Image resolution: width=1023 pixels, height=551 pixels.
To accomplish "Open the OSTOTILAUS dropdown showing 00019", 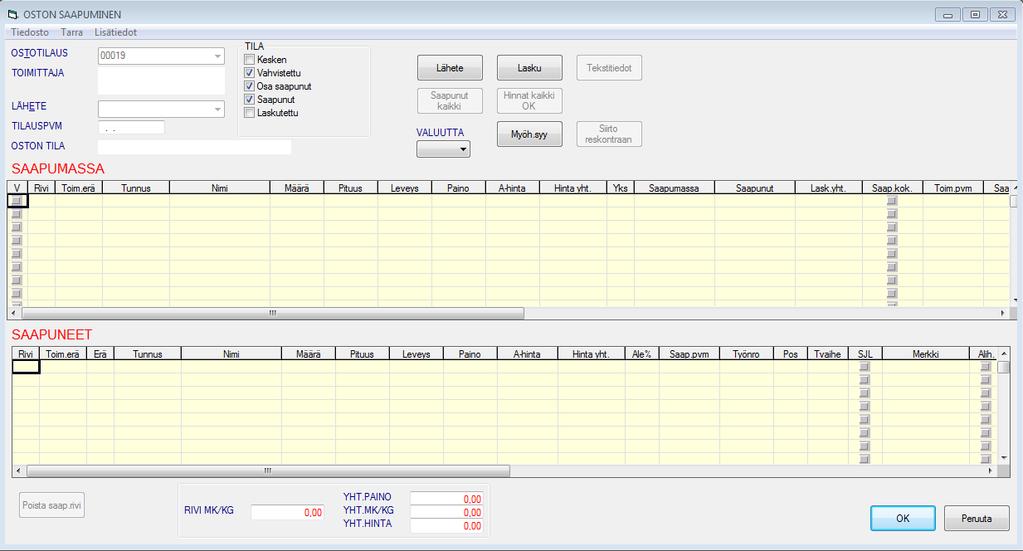I will click(218, 56).
